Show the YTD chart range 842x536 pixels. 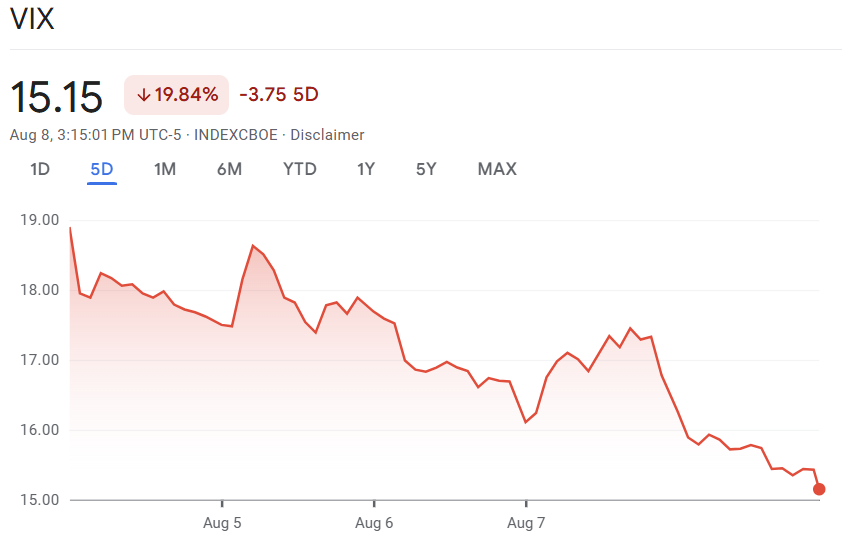point(300,169)
